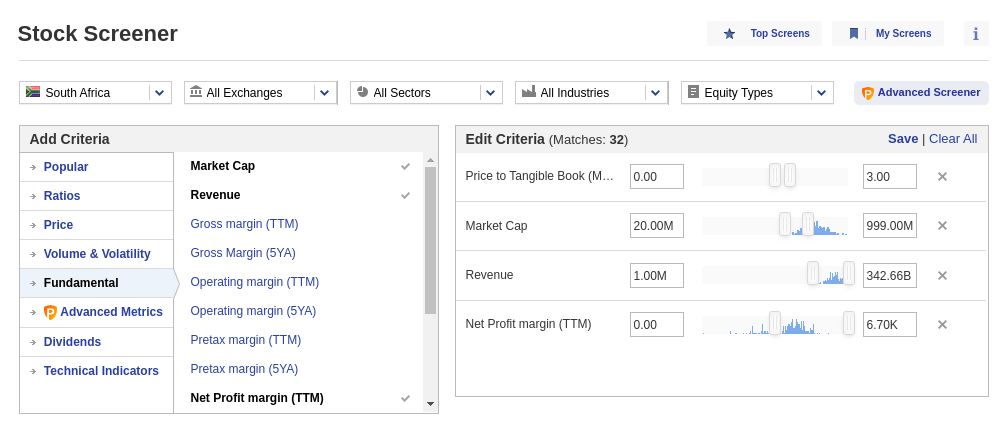Click the Price to Tangible Book minimum field
The image size is (1006, 431).
pos(657,176)
